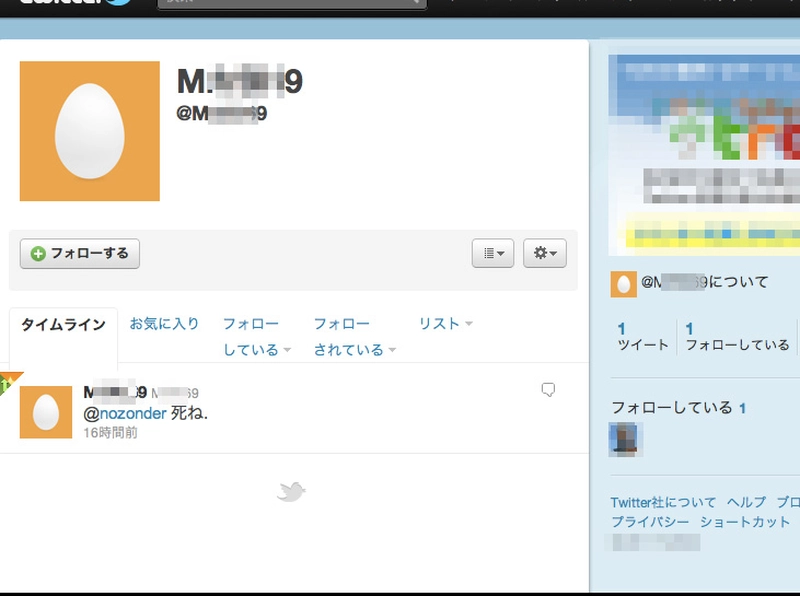The image size is (800, 596).
Task: Open the list icon dropdown arrow
Action: coord(502,253)
